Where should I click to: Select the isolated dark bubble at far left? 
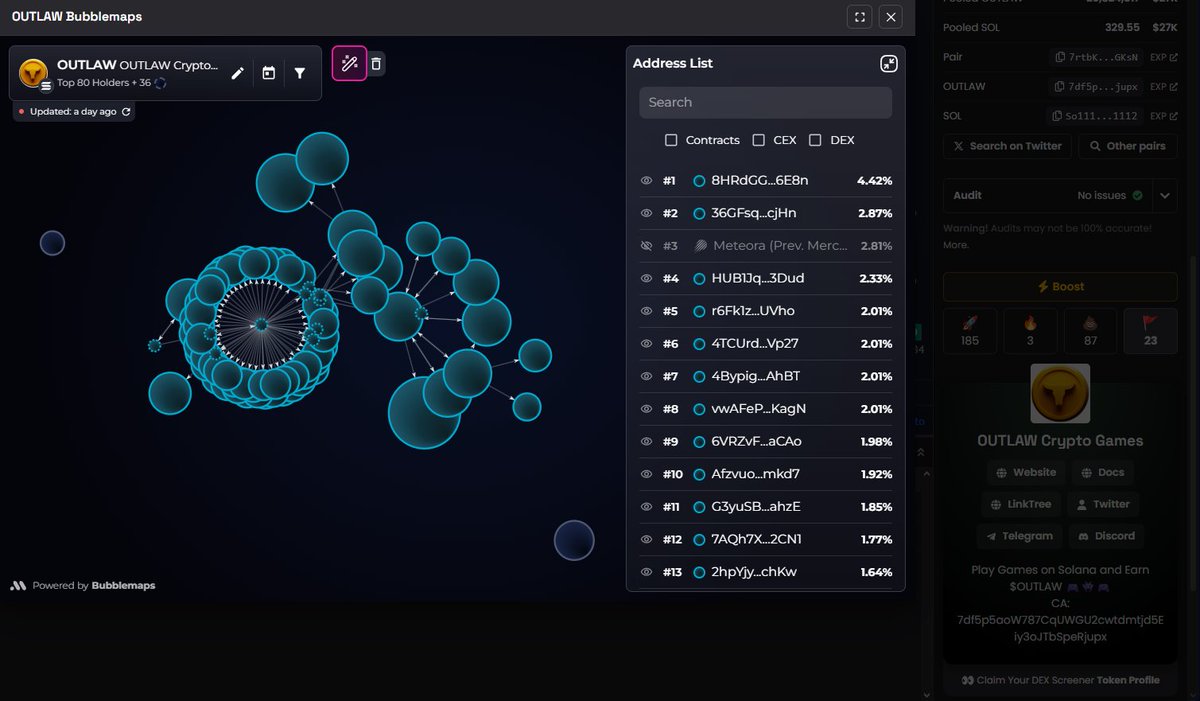[x=52, y=243]
